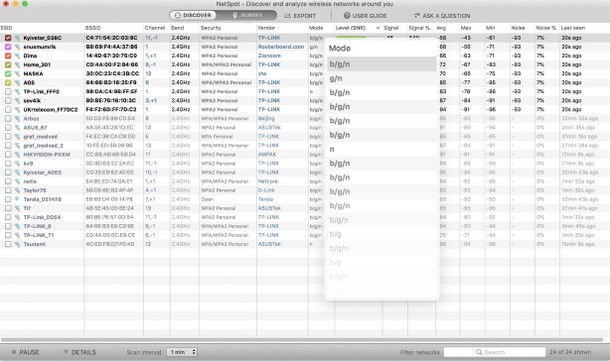Click the Wi-Fi icon next to Dima

pyautogui.click(x=17, y=56)
